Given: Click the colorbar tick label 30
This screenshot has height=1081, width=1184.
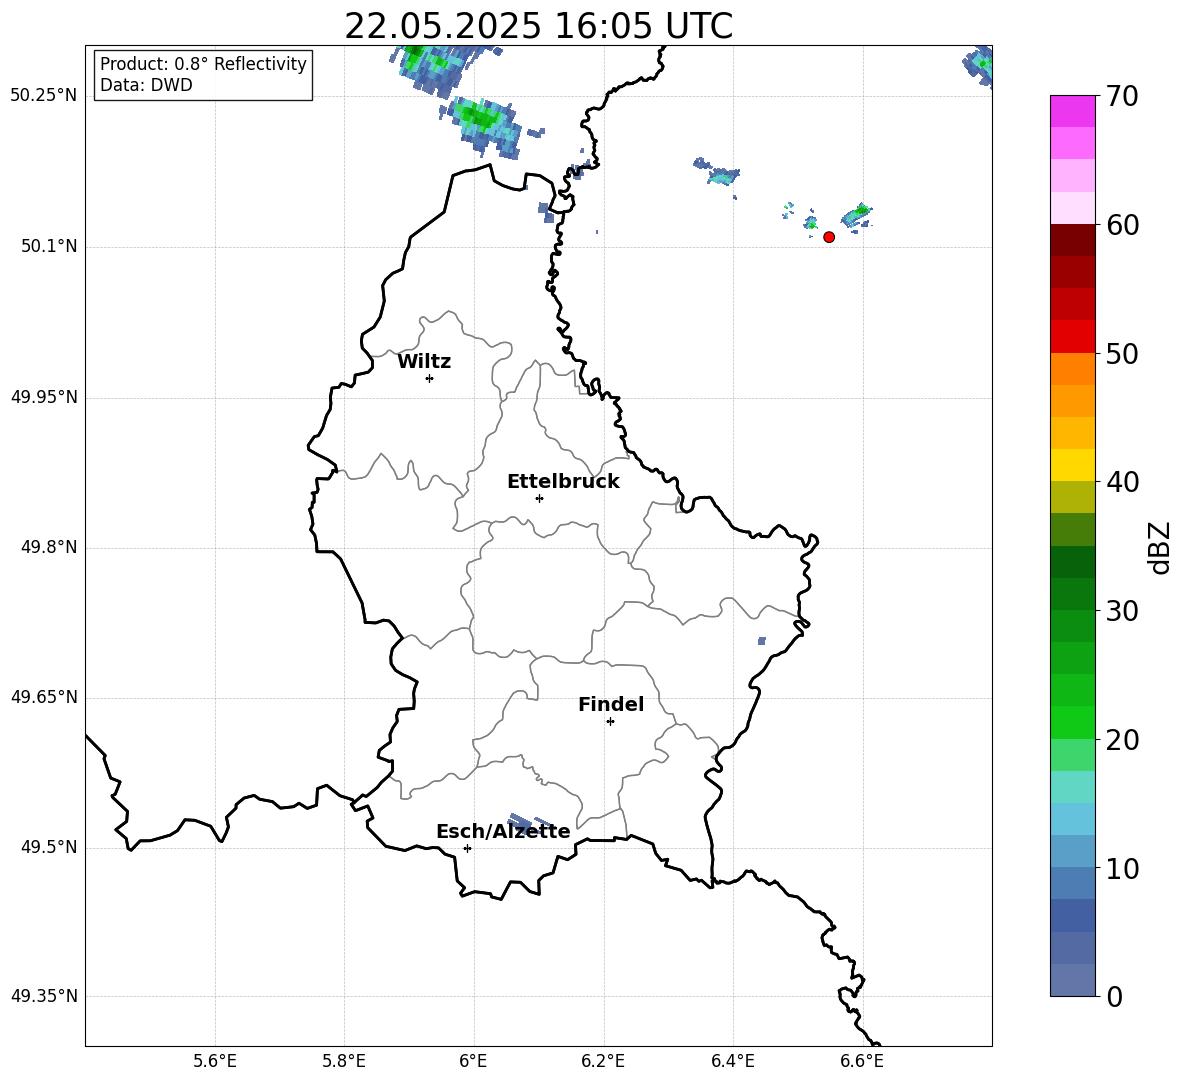Looking at the screenshot, I should 1123,611.
